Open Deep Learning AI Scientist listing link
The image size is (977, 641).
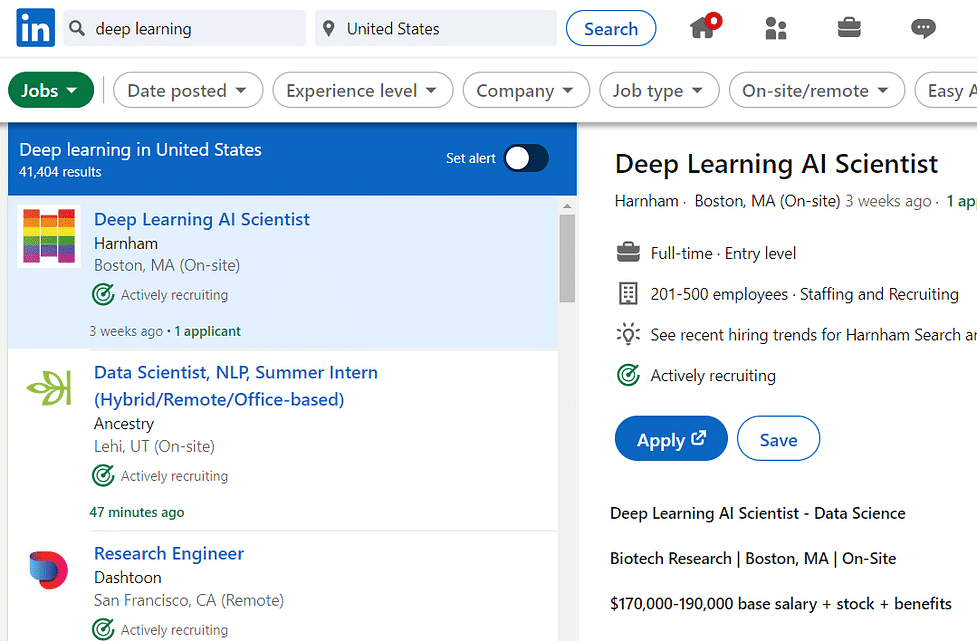tap(201, 219)
